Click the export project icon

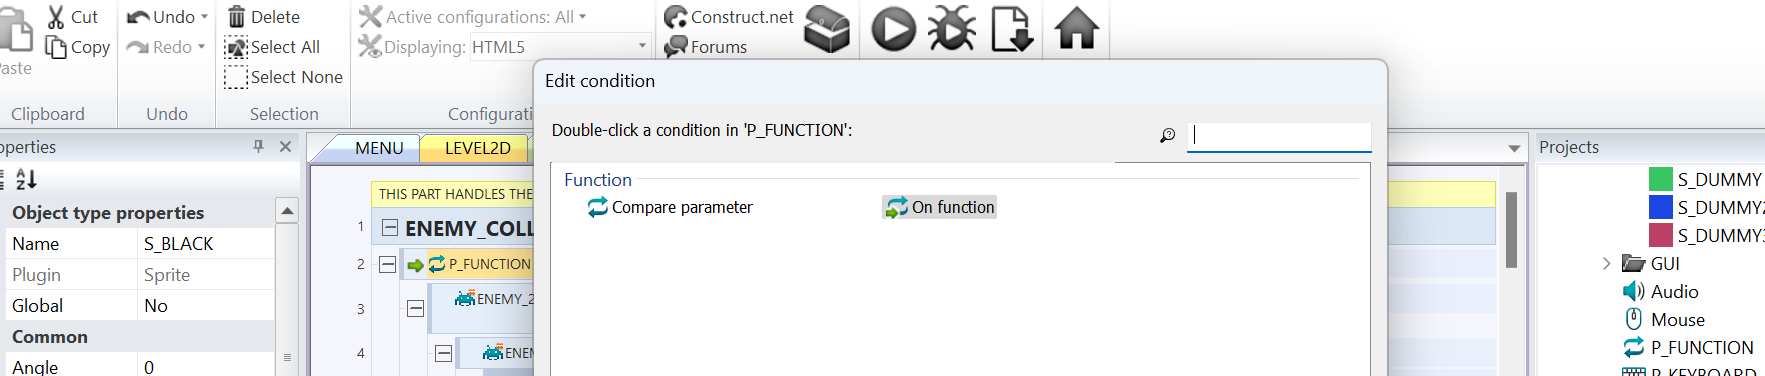coord(1011,28)
